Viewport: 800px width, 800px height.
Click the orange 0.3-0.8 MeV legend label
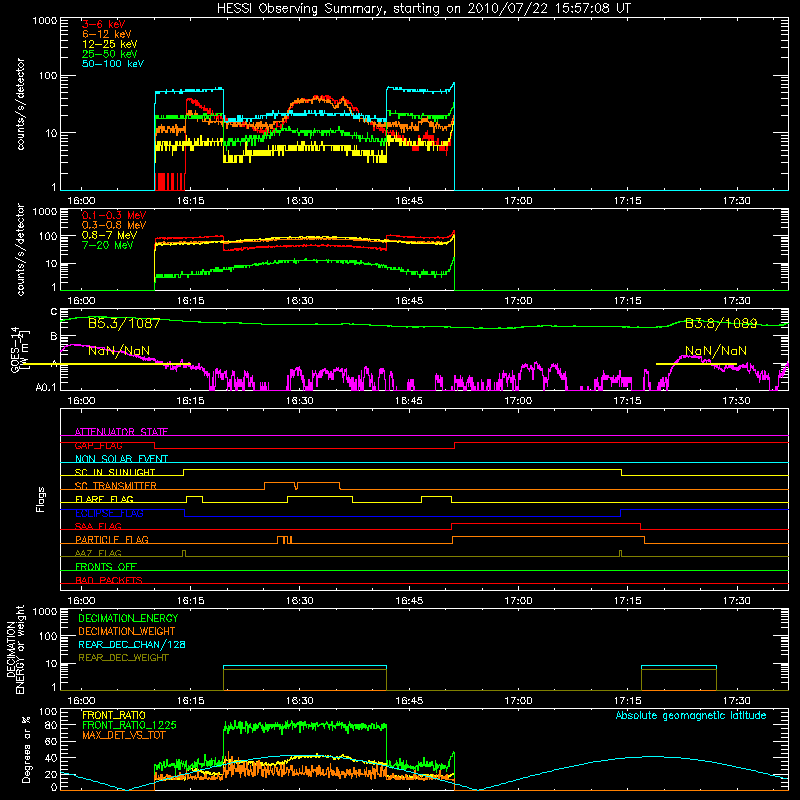click(114, 225)
